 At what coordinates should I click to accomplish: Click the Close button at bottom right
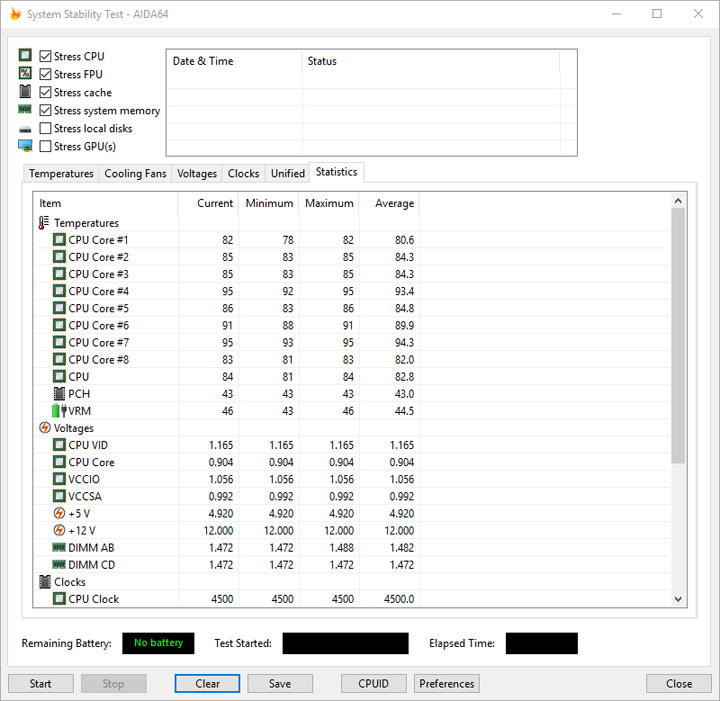[679, 684]
